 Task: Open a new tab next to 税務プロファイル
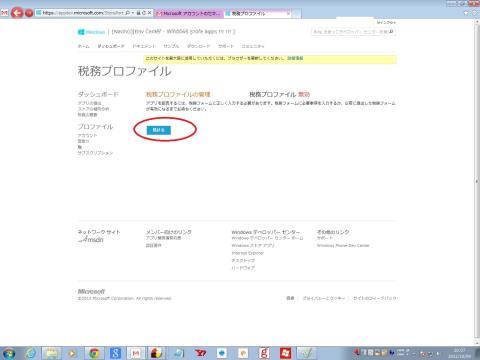click(297, 13)
